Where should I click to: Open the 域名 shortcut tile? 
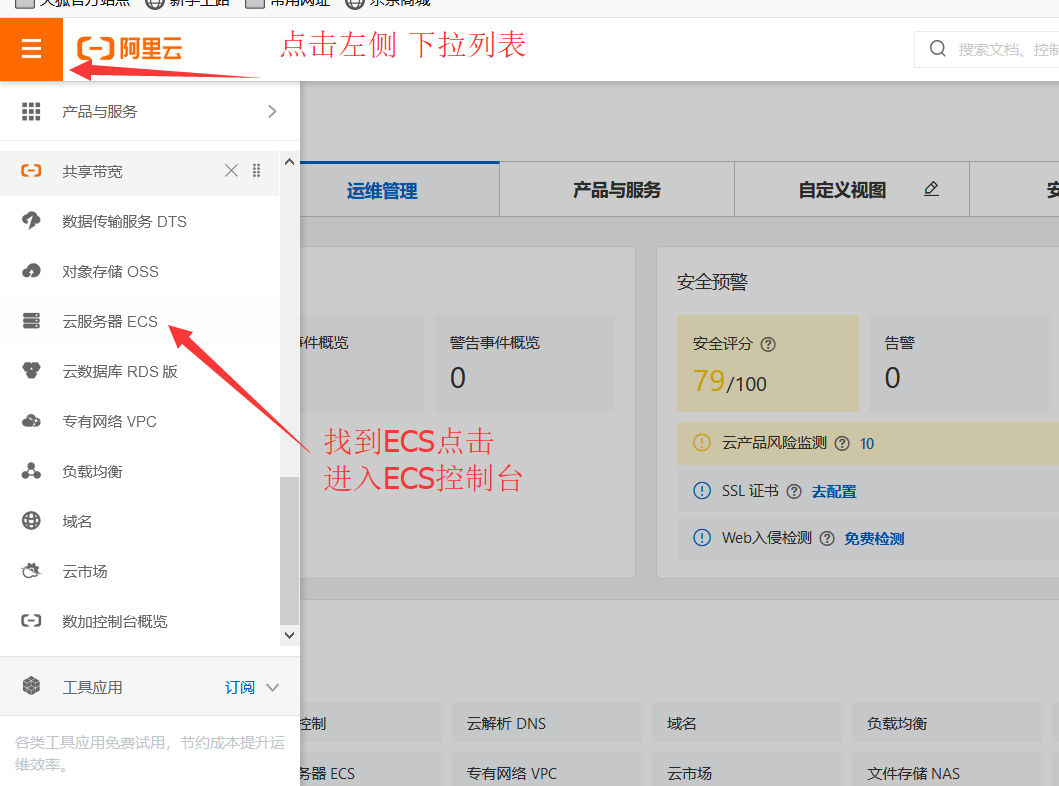coord(747,723)
